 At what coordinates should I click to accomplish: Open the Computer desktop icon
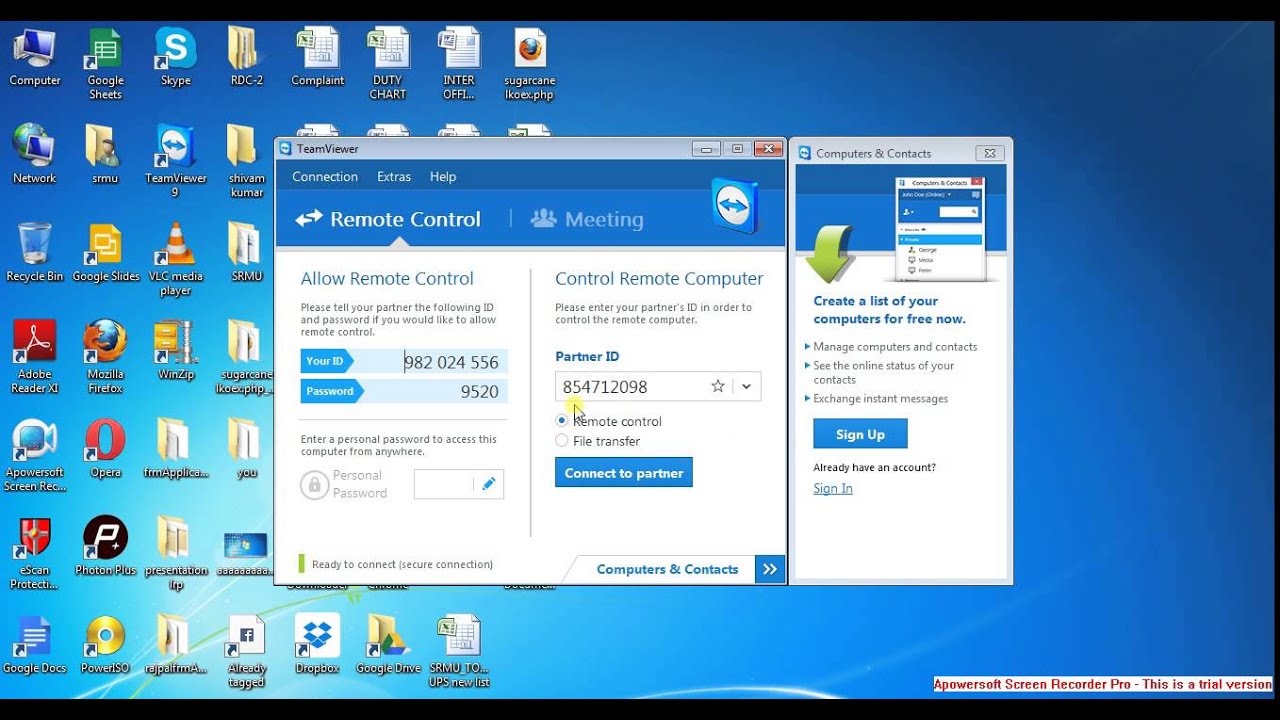click(35, 57)
